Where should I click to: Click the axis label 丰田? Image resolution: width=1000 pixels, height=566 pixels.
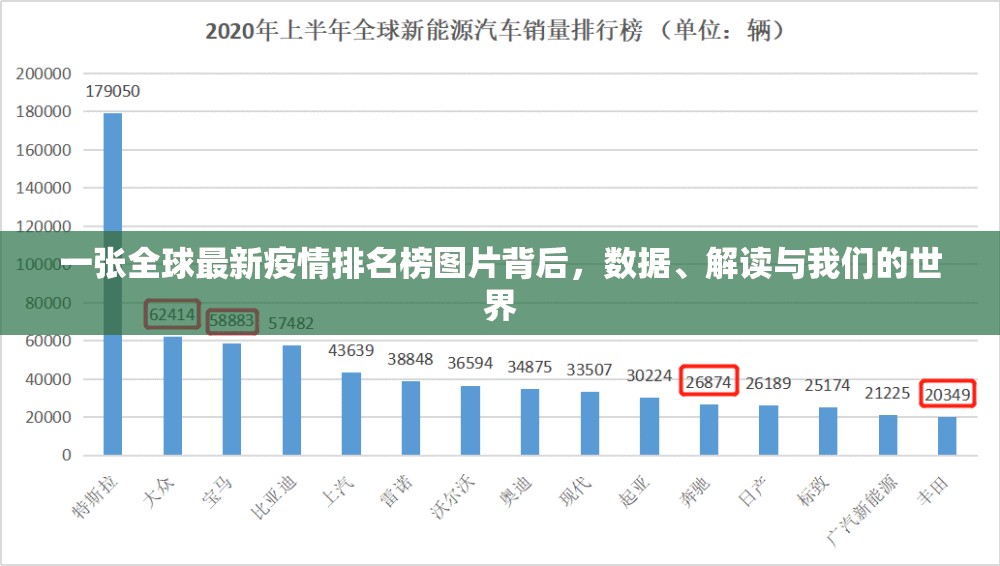tap(933, 492)
